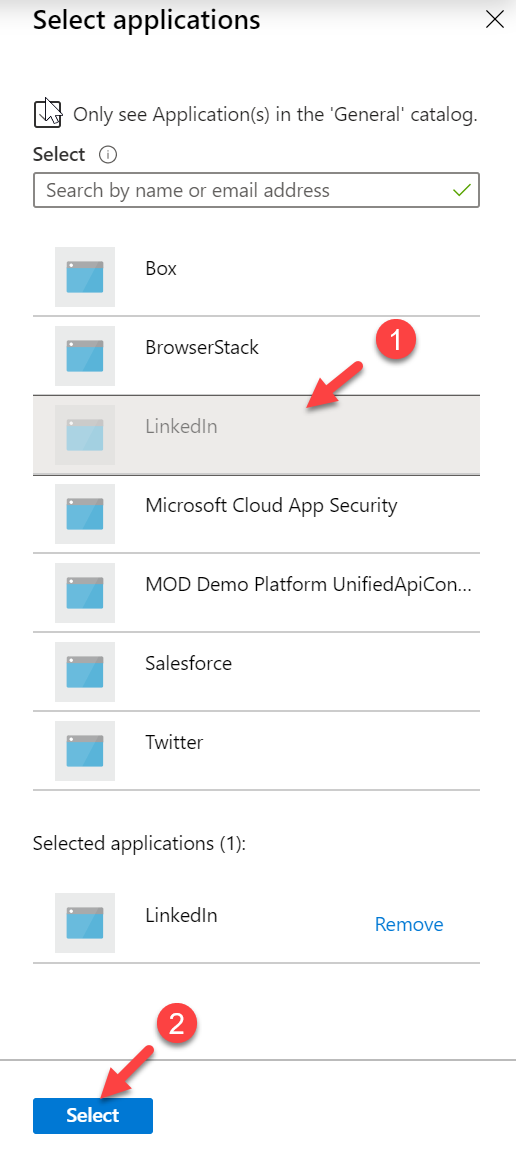The height and width of the screenshot is (1156, 516).
Task: Click the LinkedIn icon under Selected applications
Action: point(85,922)
